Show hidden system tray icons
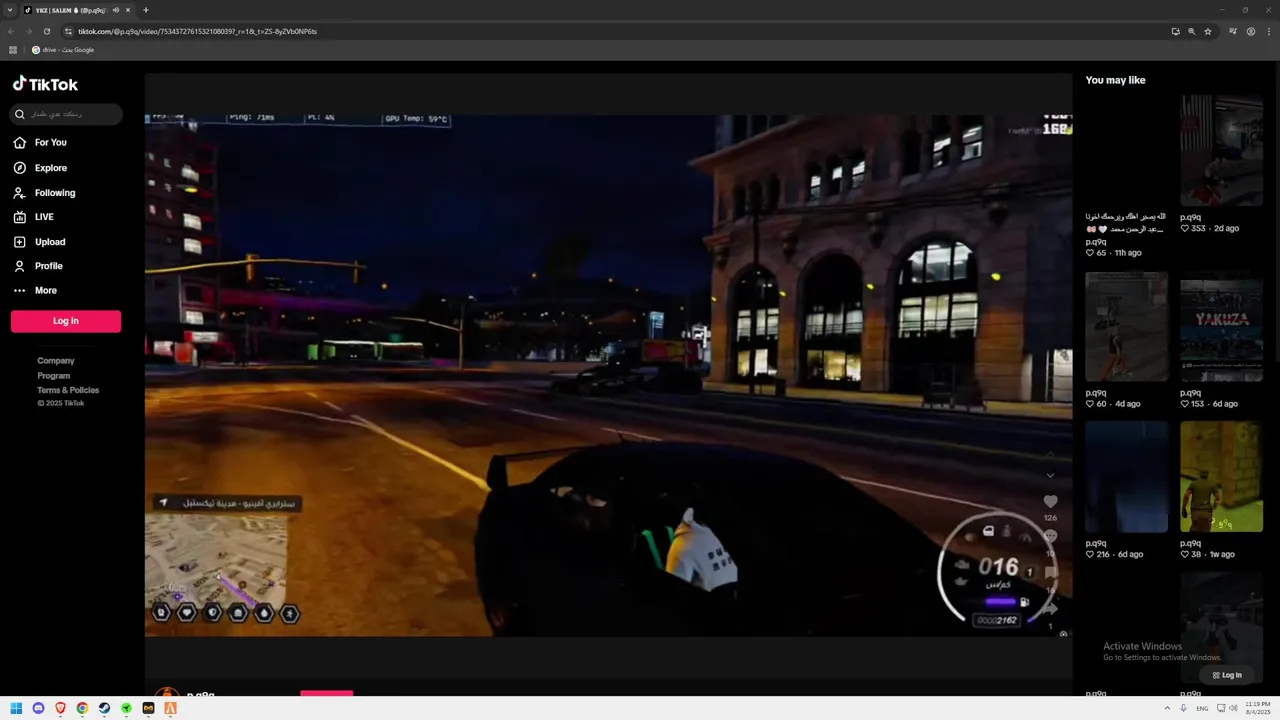Image resolution: width=1280 pixels, height=720 pixels. click(1167, 708)
